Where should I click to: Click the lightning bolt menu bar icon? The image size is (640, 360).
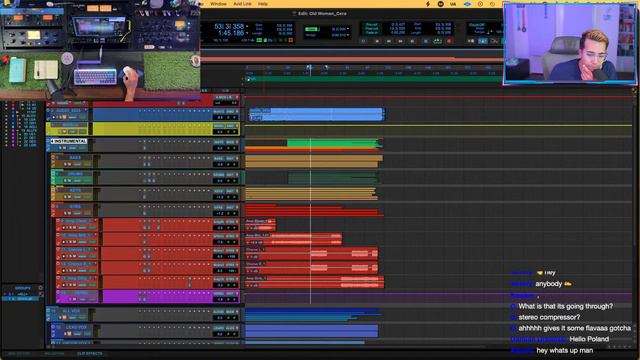coord(428,4)
